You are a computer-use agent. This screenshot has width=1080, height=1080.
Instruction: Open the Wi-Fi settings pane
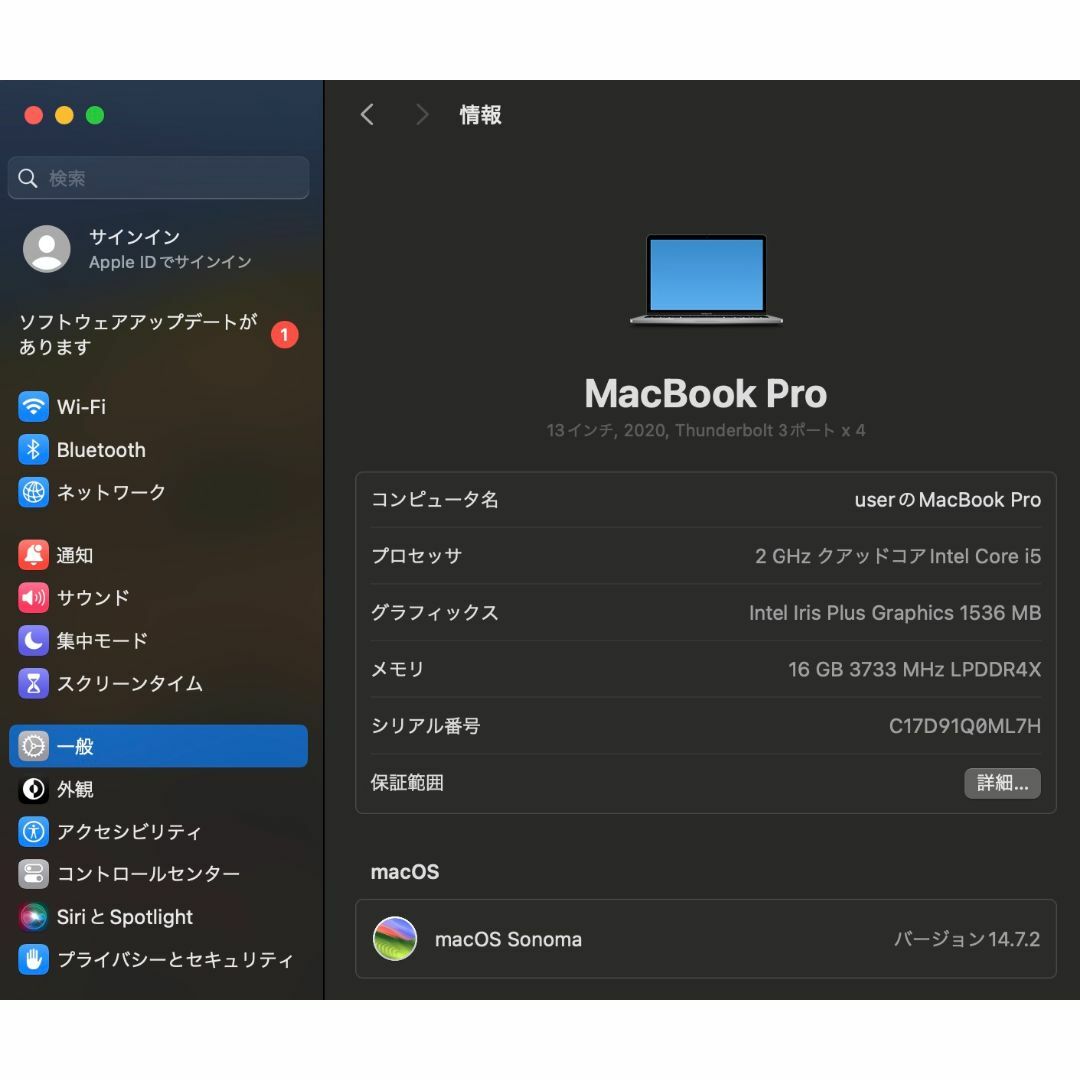click(158, 406)
